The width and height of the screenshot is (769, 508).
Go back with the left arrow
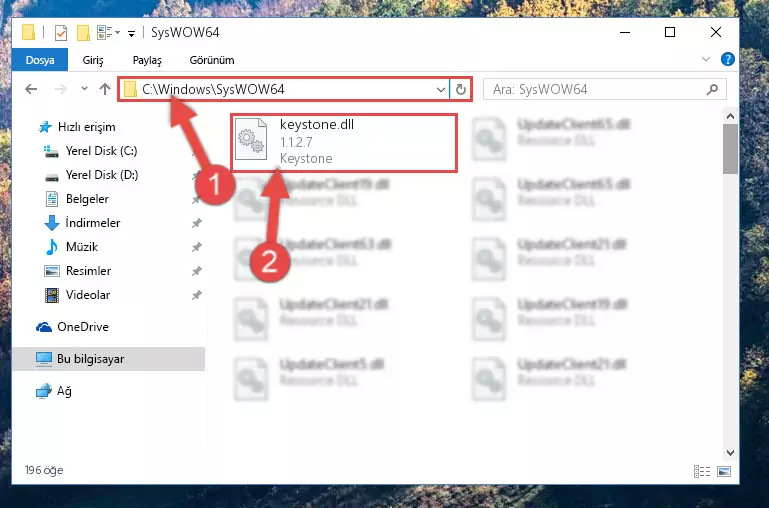31,89
